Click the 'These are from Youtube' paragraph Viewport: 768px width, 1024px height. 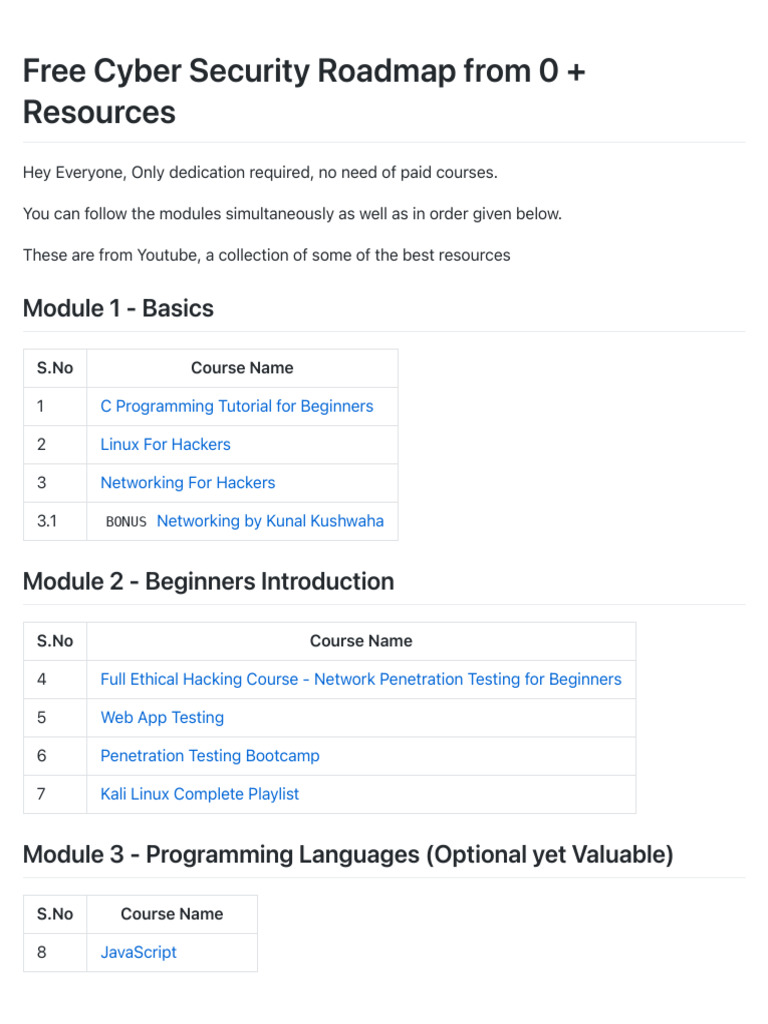pos(266,255)
